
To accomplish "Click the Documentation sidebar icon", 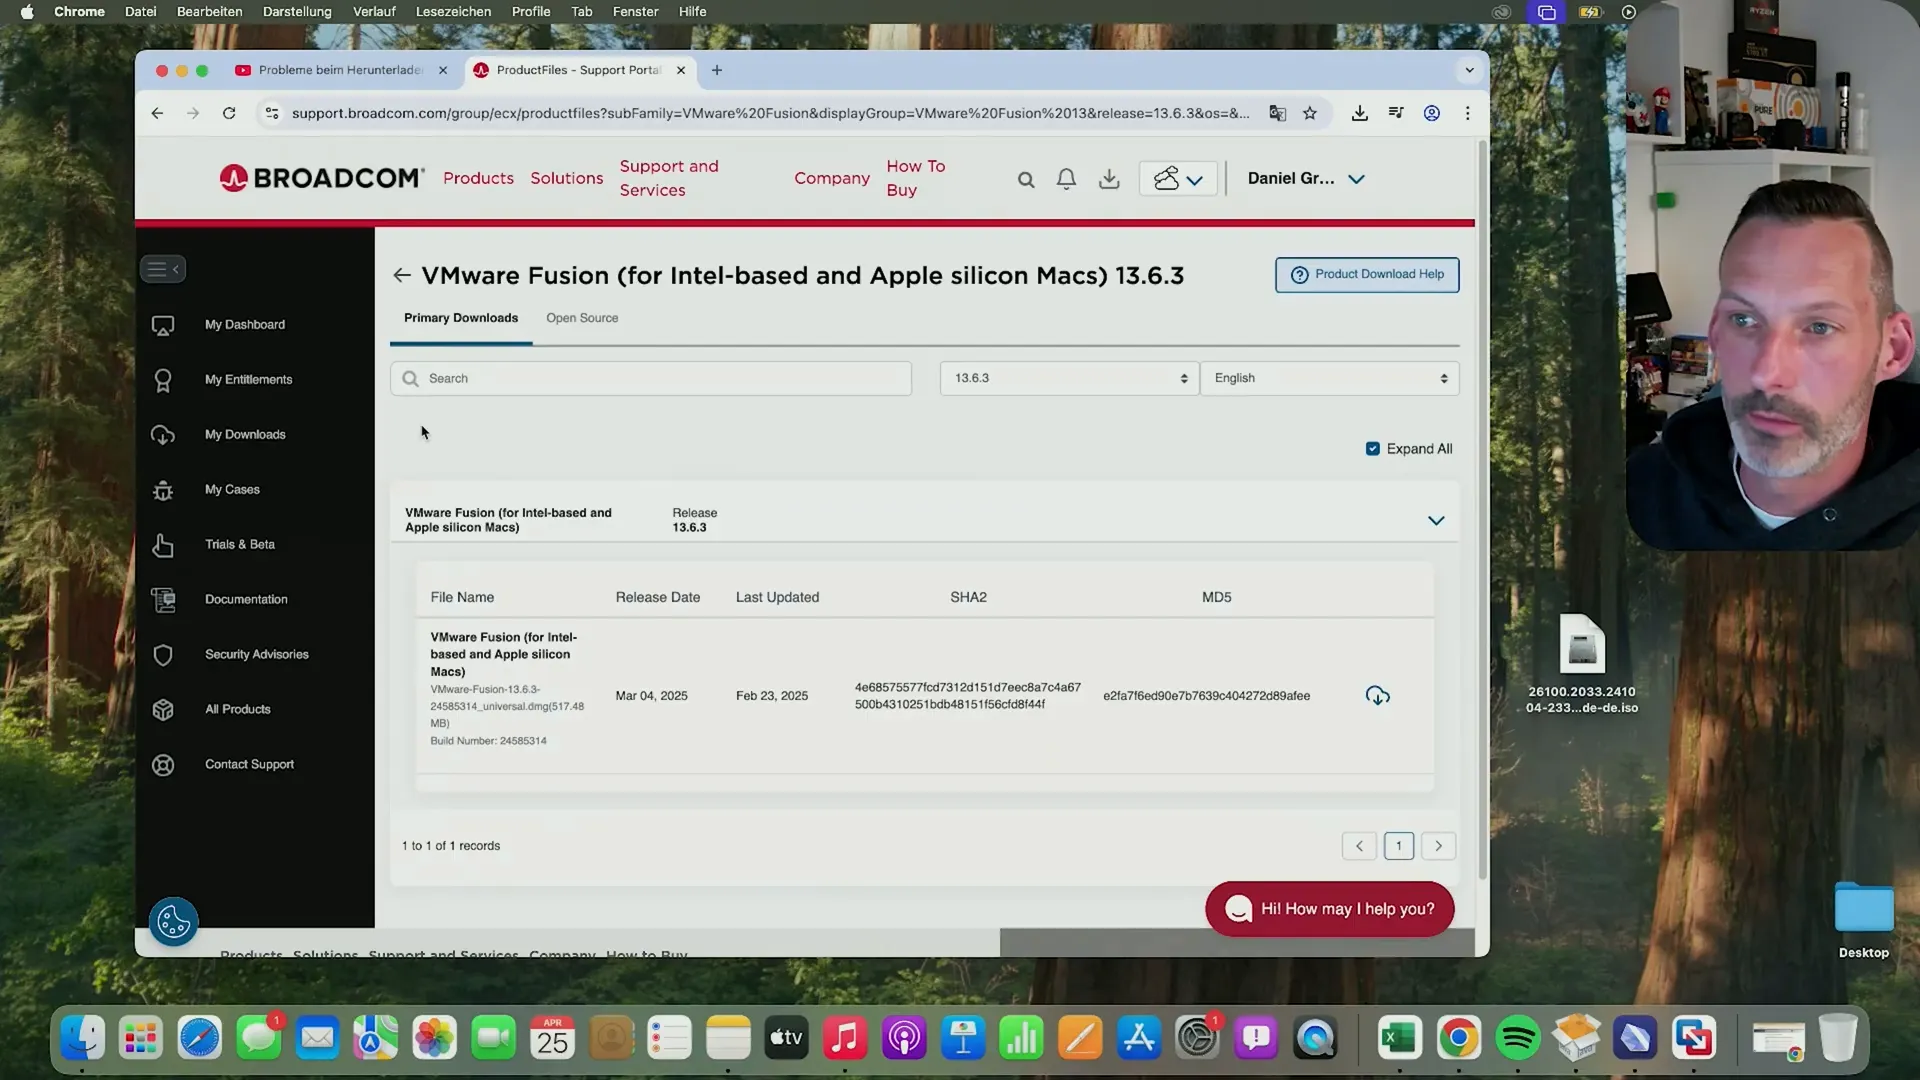I will pyautogui.click(x=163, y=600).
